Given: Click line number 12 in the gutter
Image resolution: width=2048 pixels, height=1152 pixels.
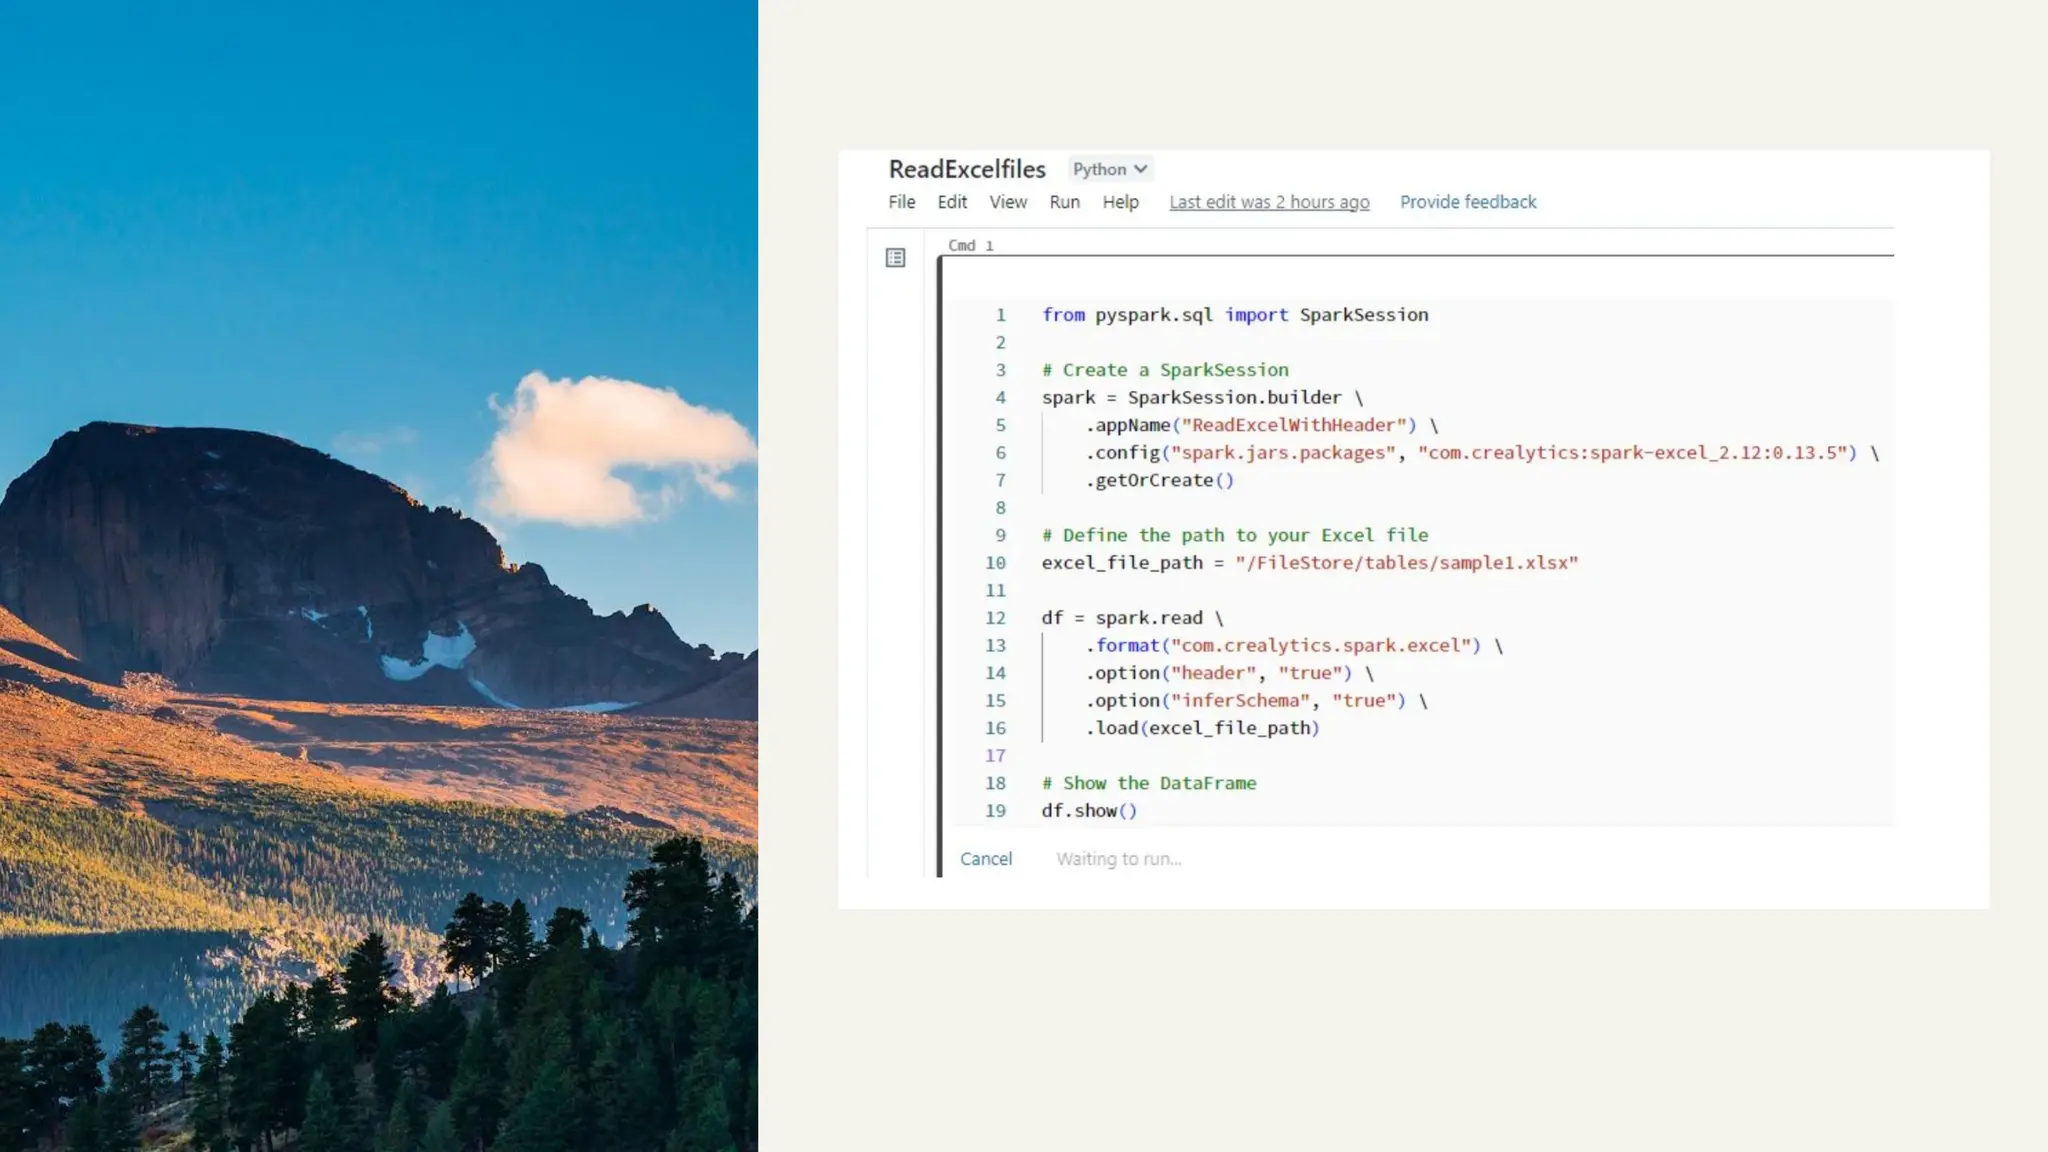Looking at the screenshot, I should 995,618.
